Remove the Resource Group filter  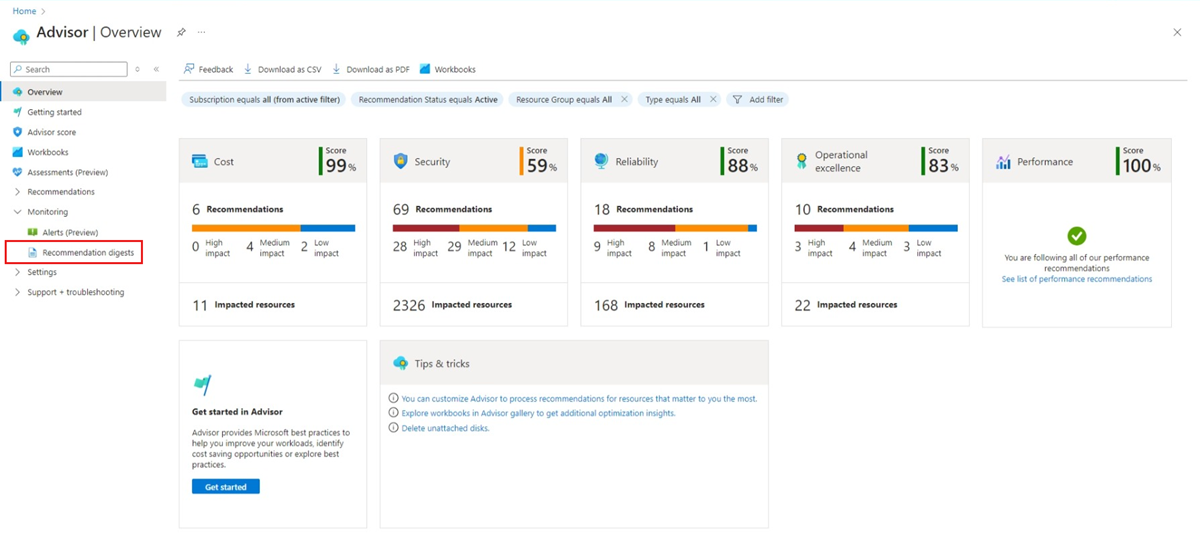tap(624, 99)
